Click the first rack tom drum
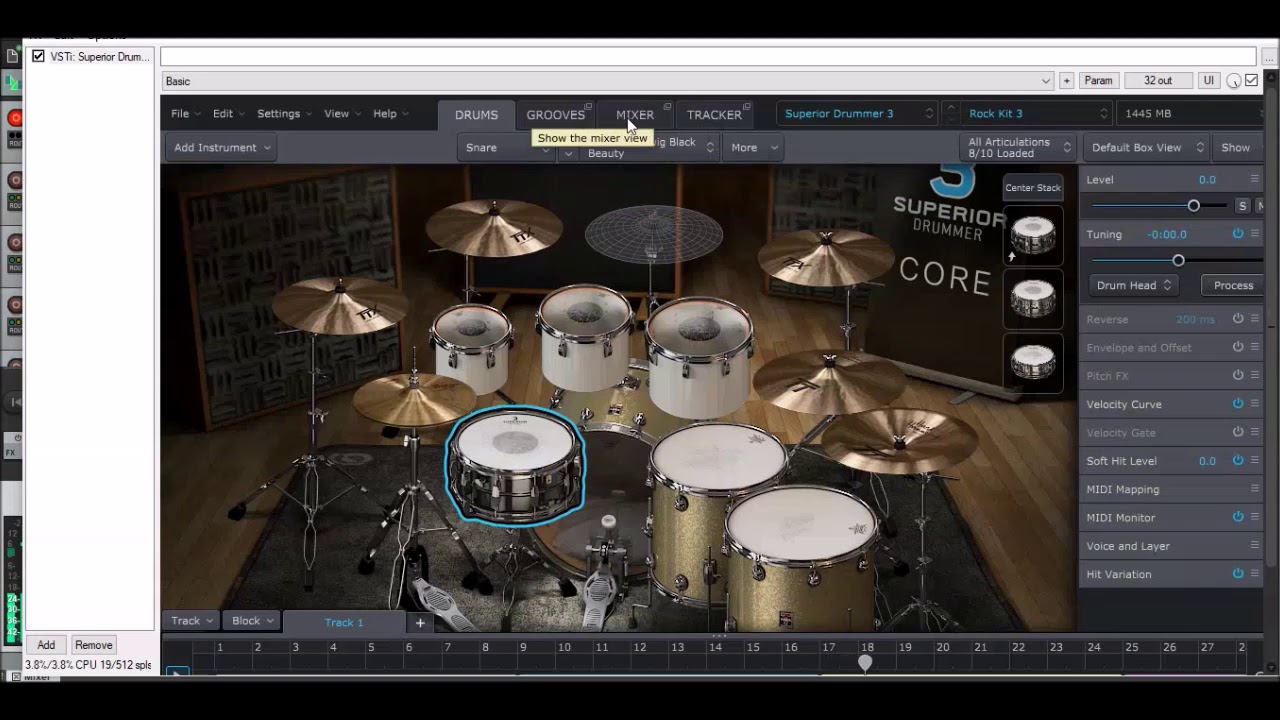Image resolution: width=1280 pixels, height=720 pixels. pos(472,346)
